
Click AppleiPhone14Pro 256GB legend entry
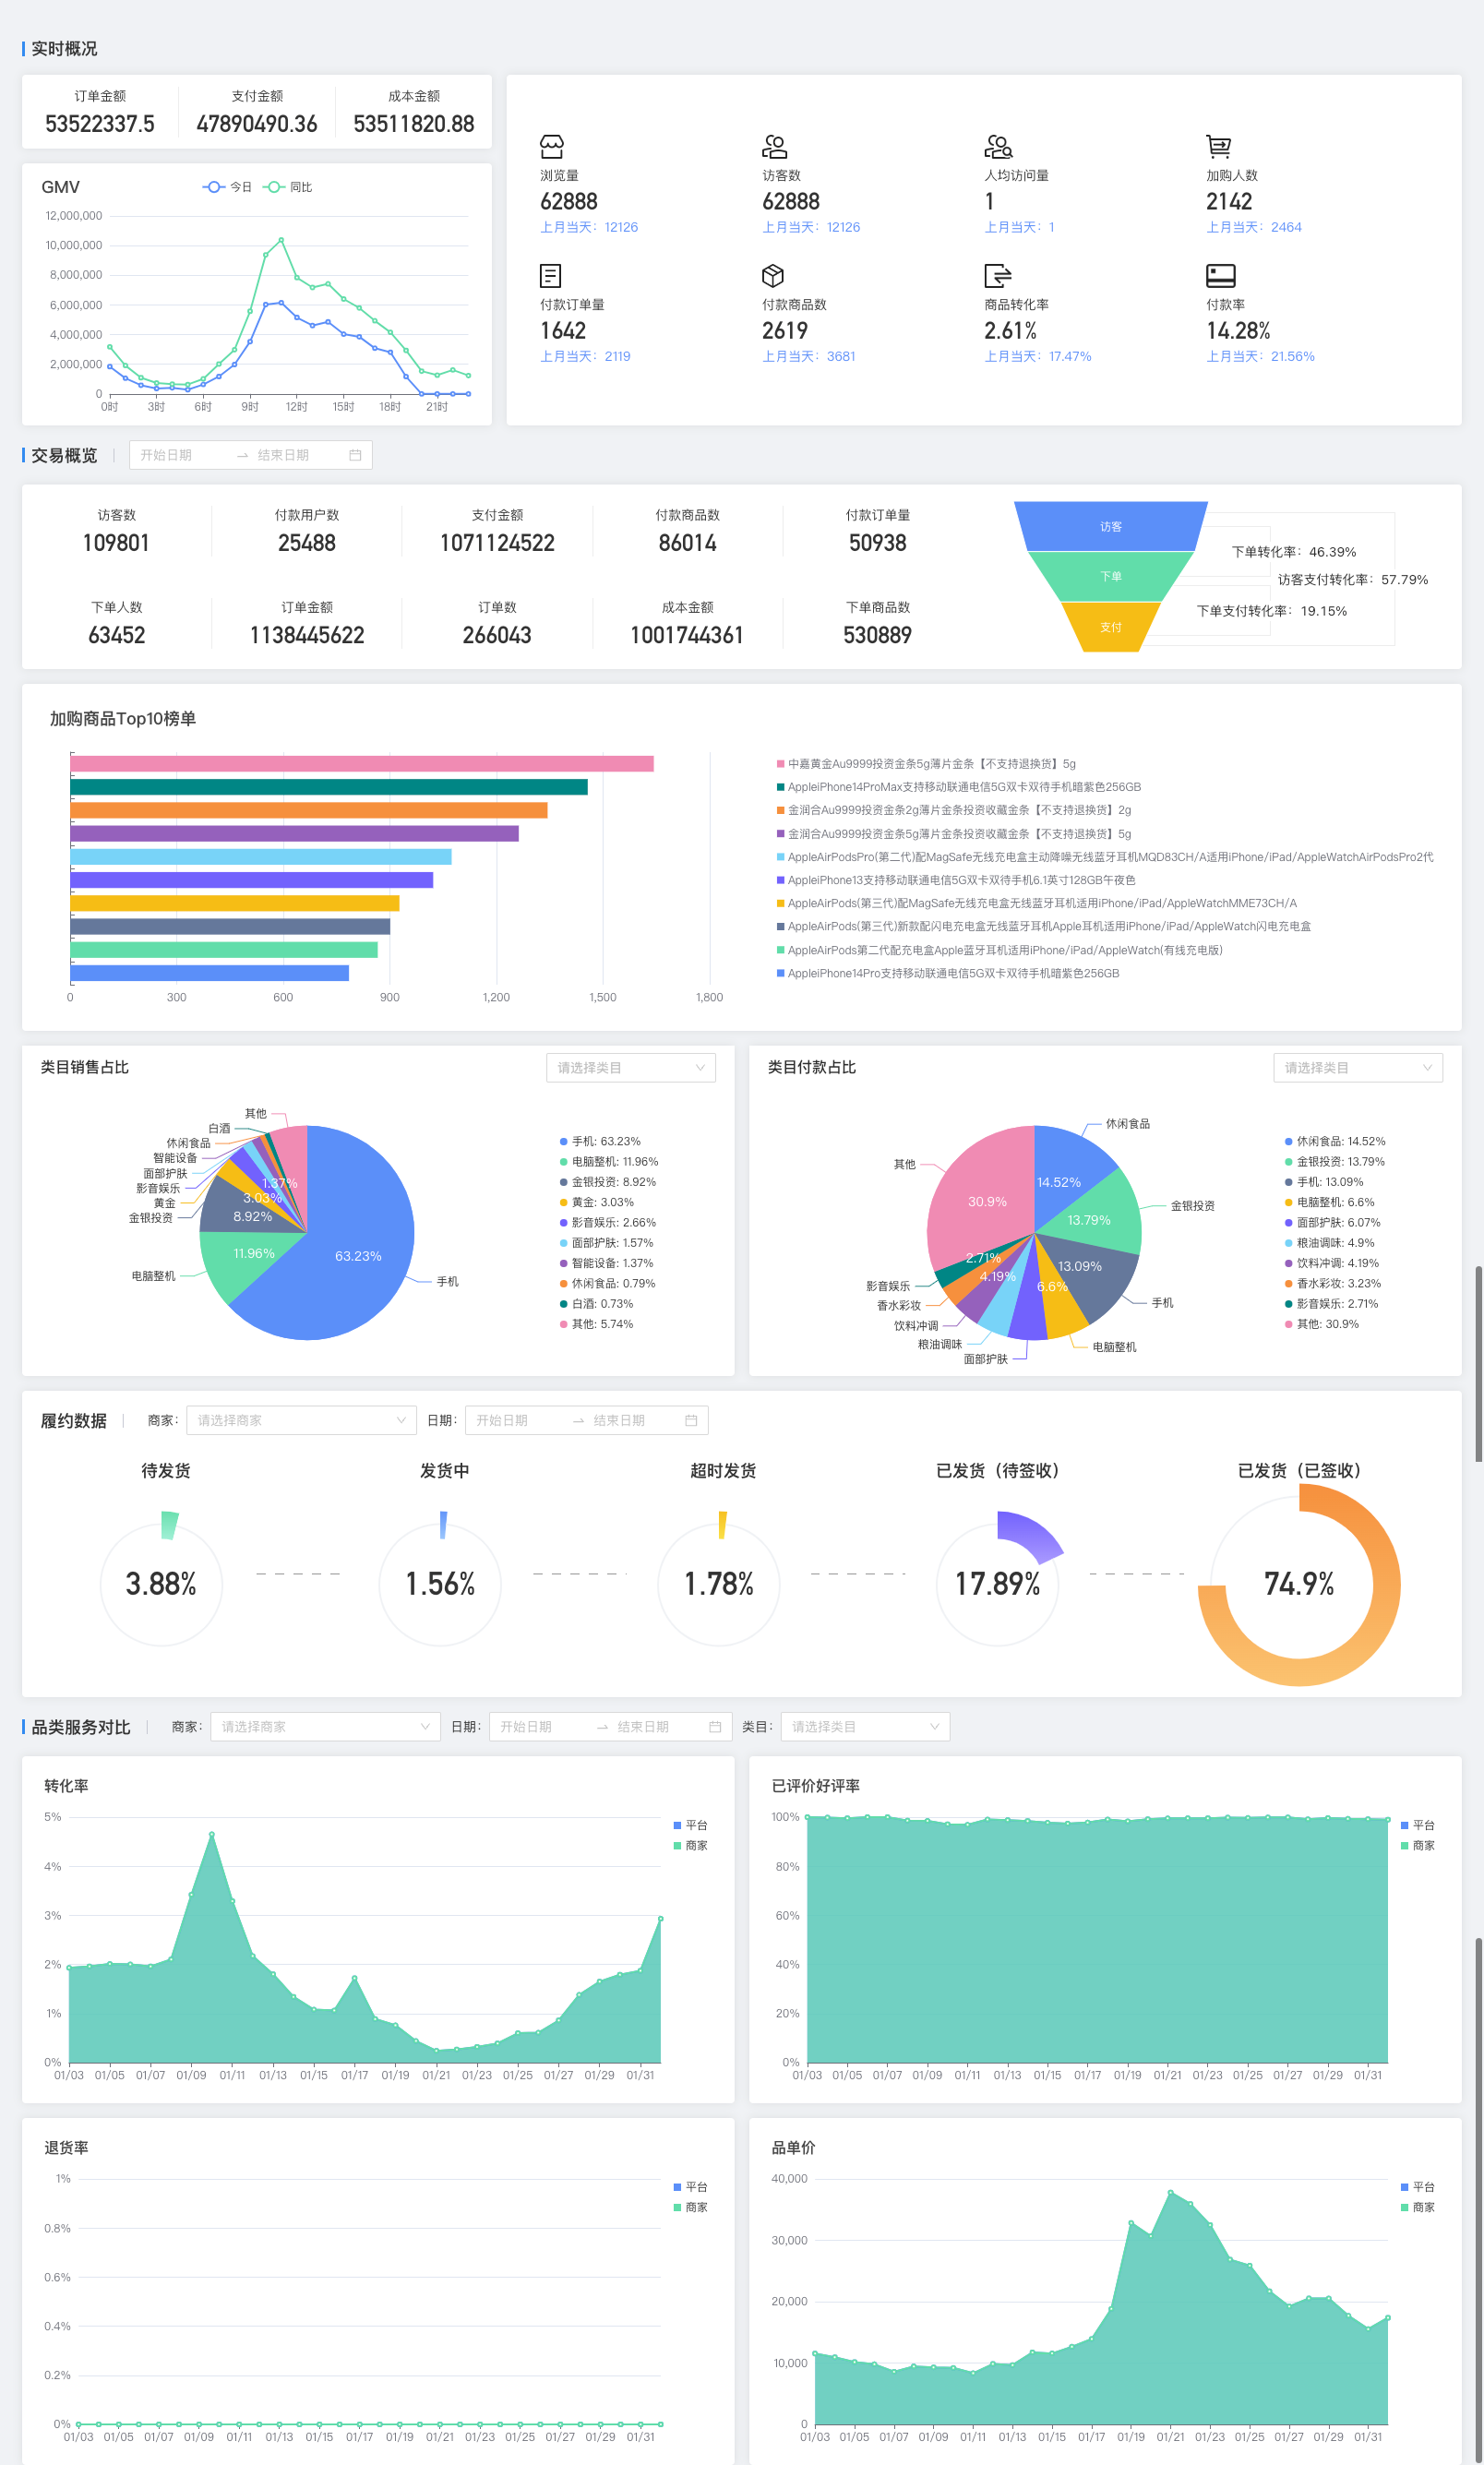pos(947,973)
